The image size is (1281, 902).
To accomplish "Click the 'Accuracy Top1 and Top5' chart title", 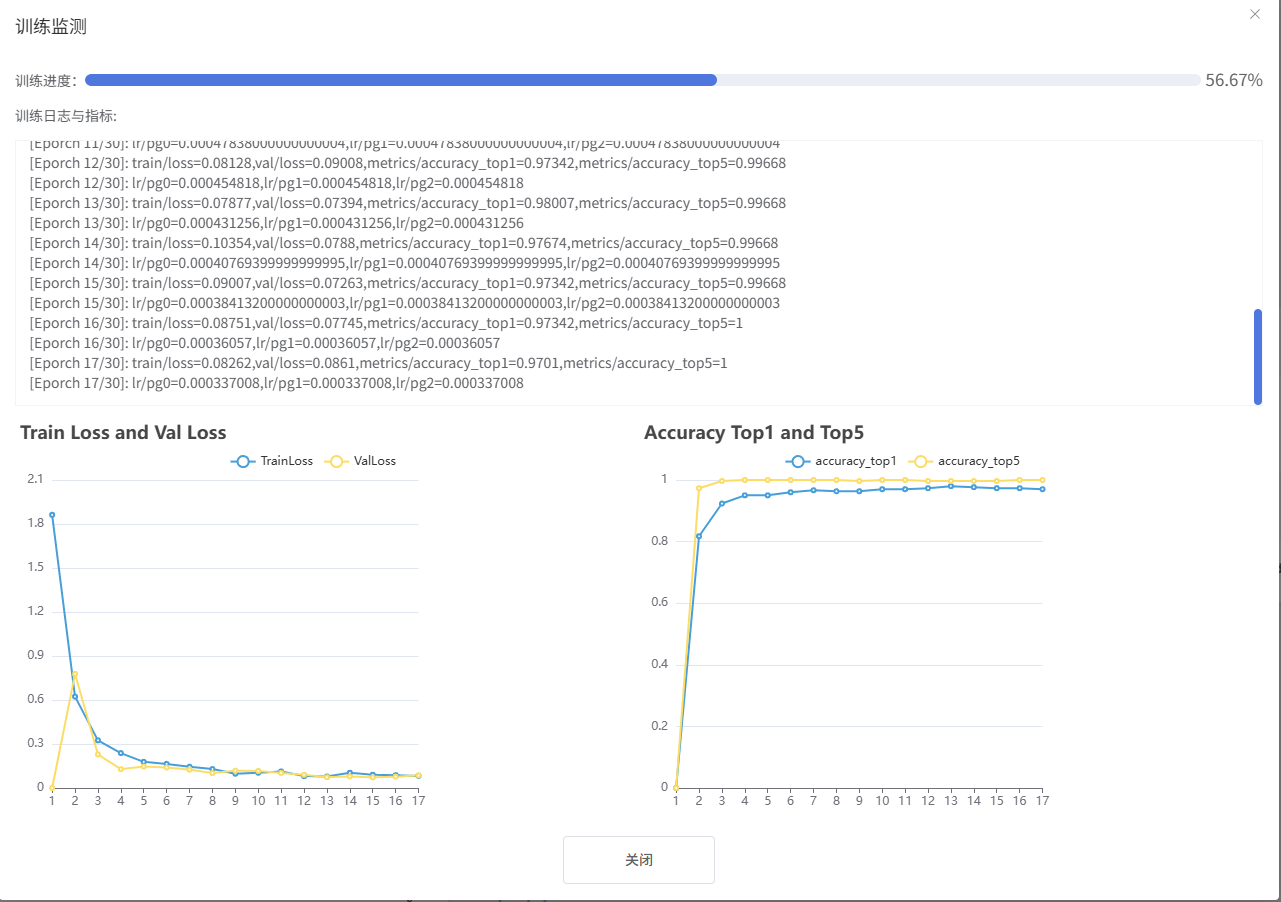I will (753, 433).
